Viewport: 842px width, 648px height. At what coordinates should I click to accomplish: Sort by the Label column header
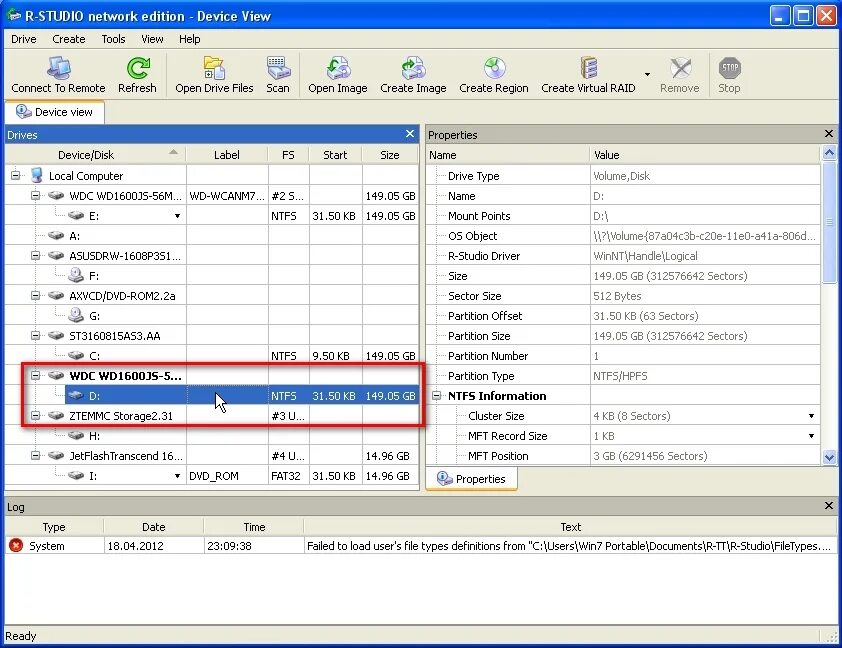tap(227, 155)
